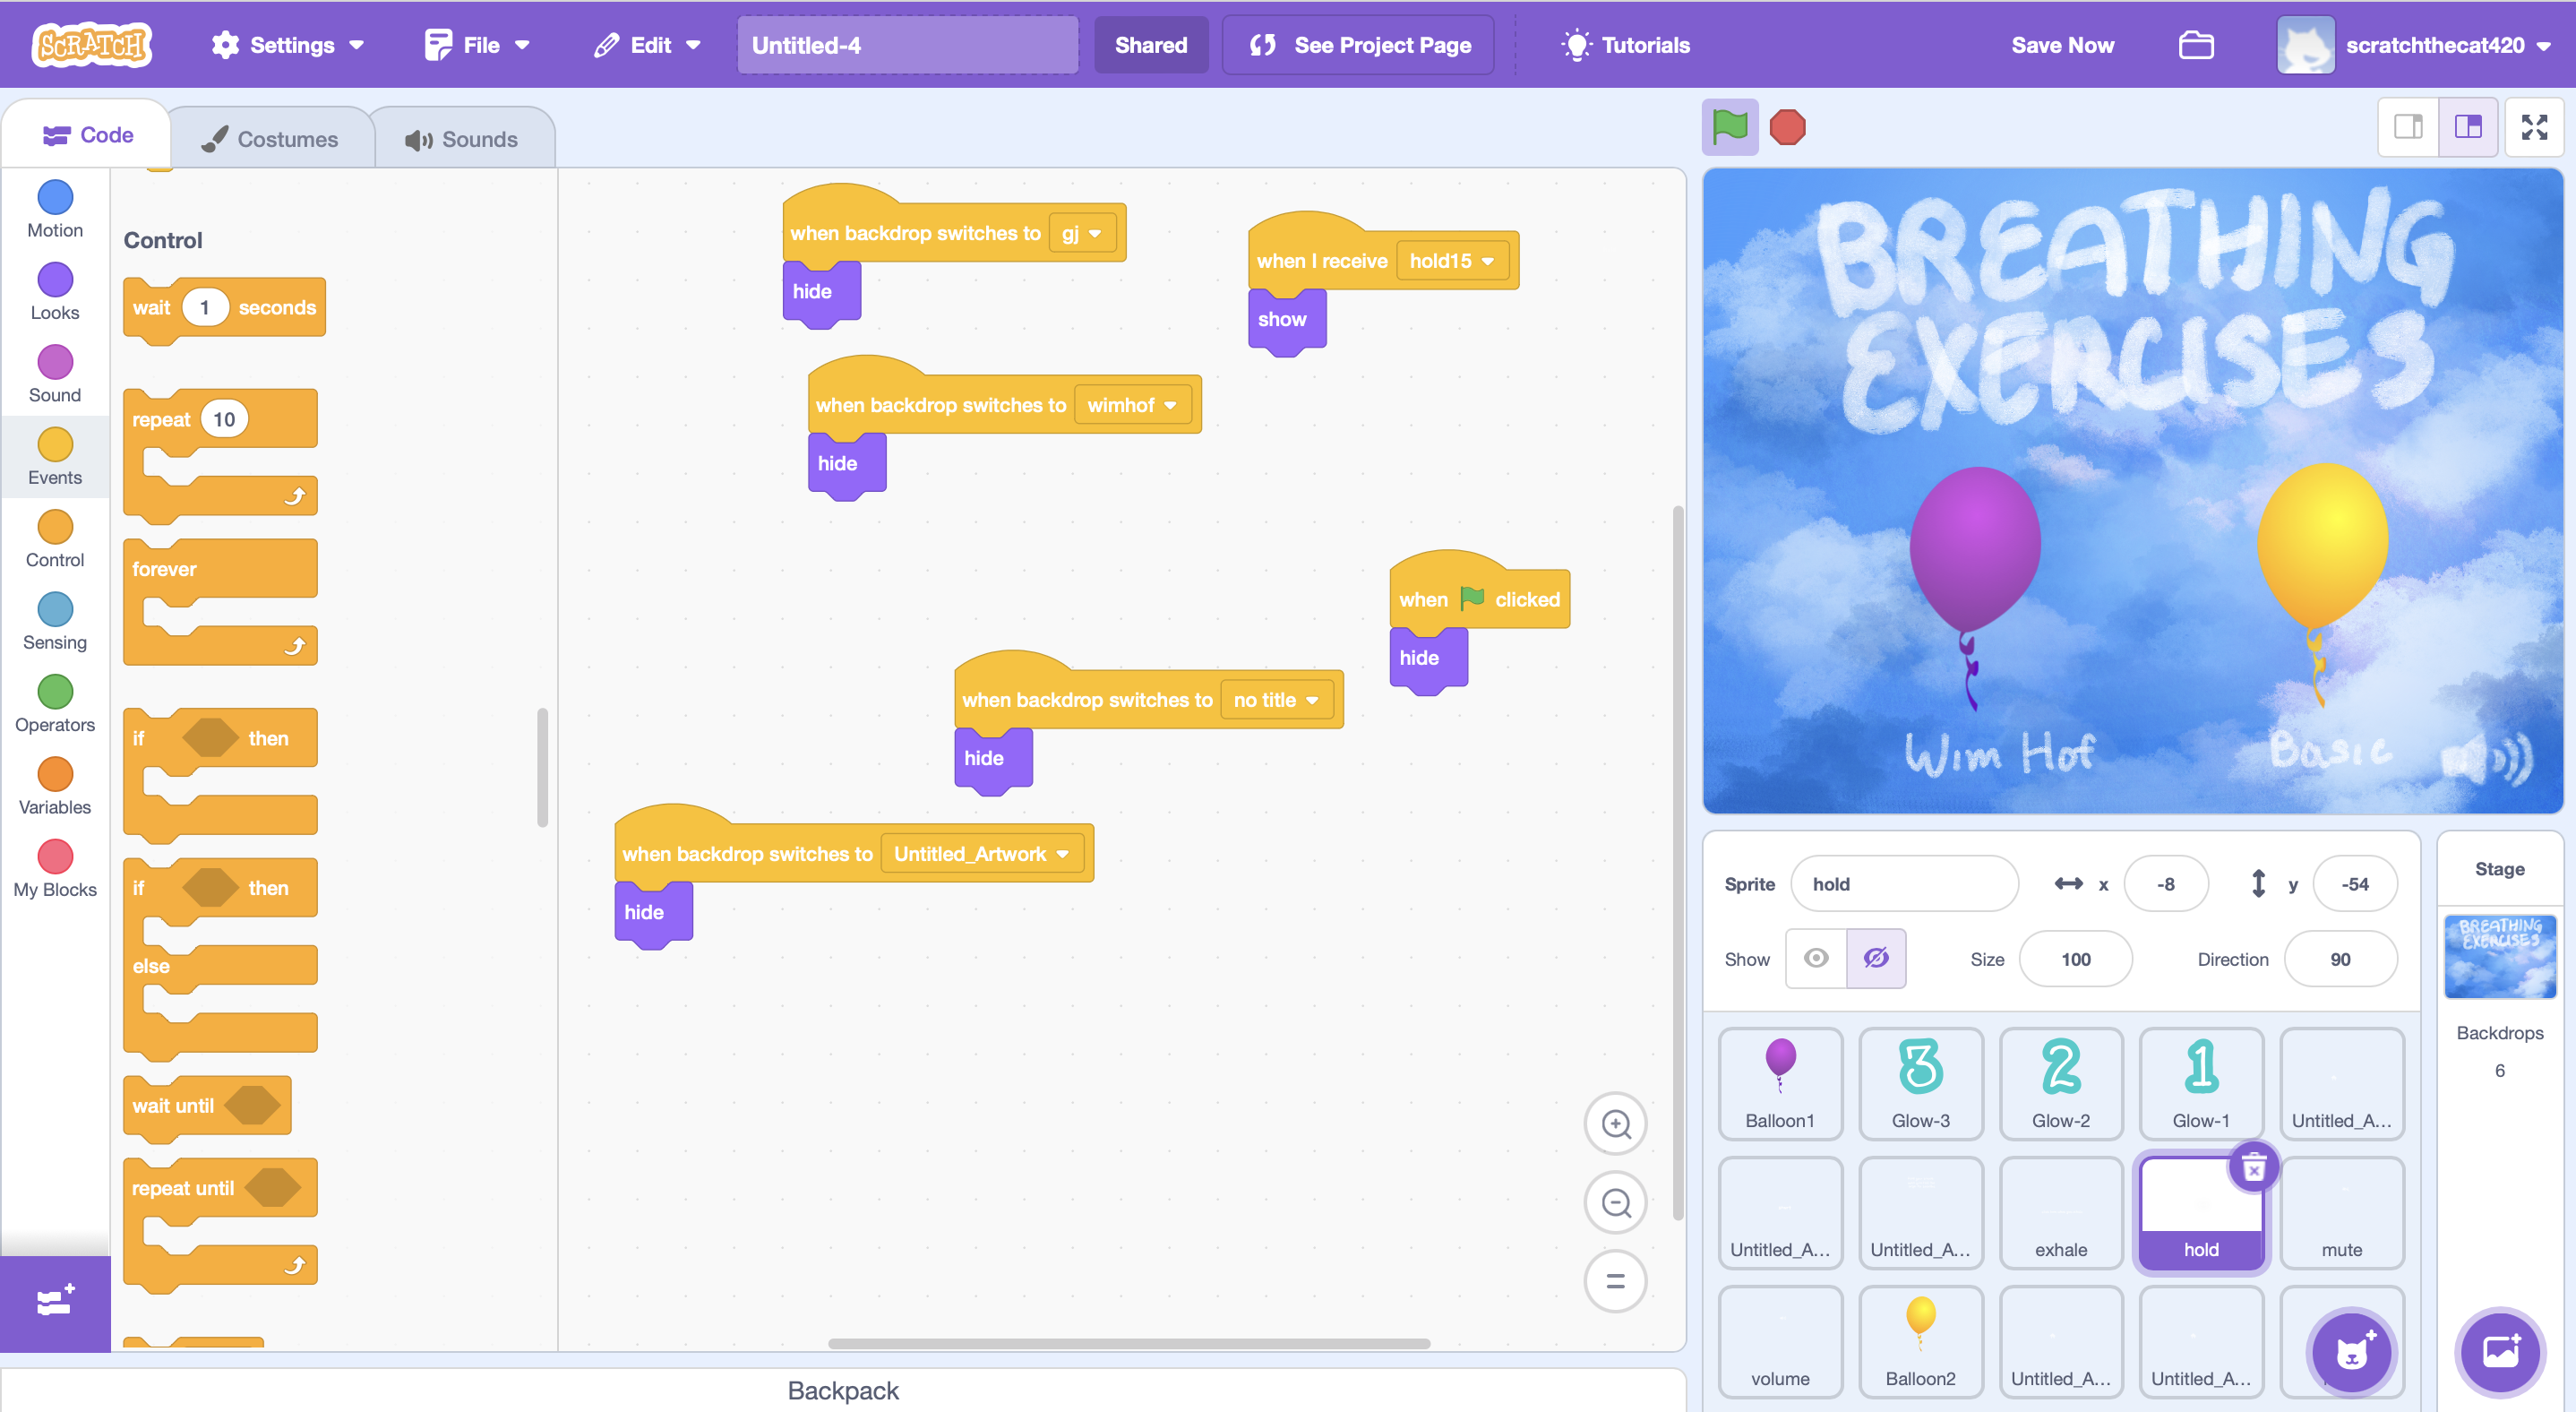Switch to the Sounds tab
Screen dimensions: 2576x1412
(x=461, y=139)
